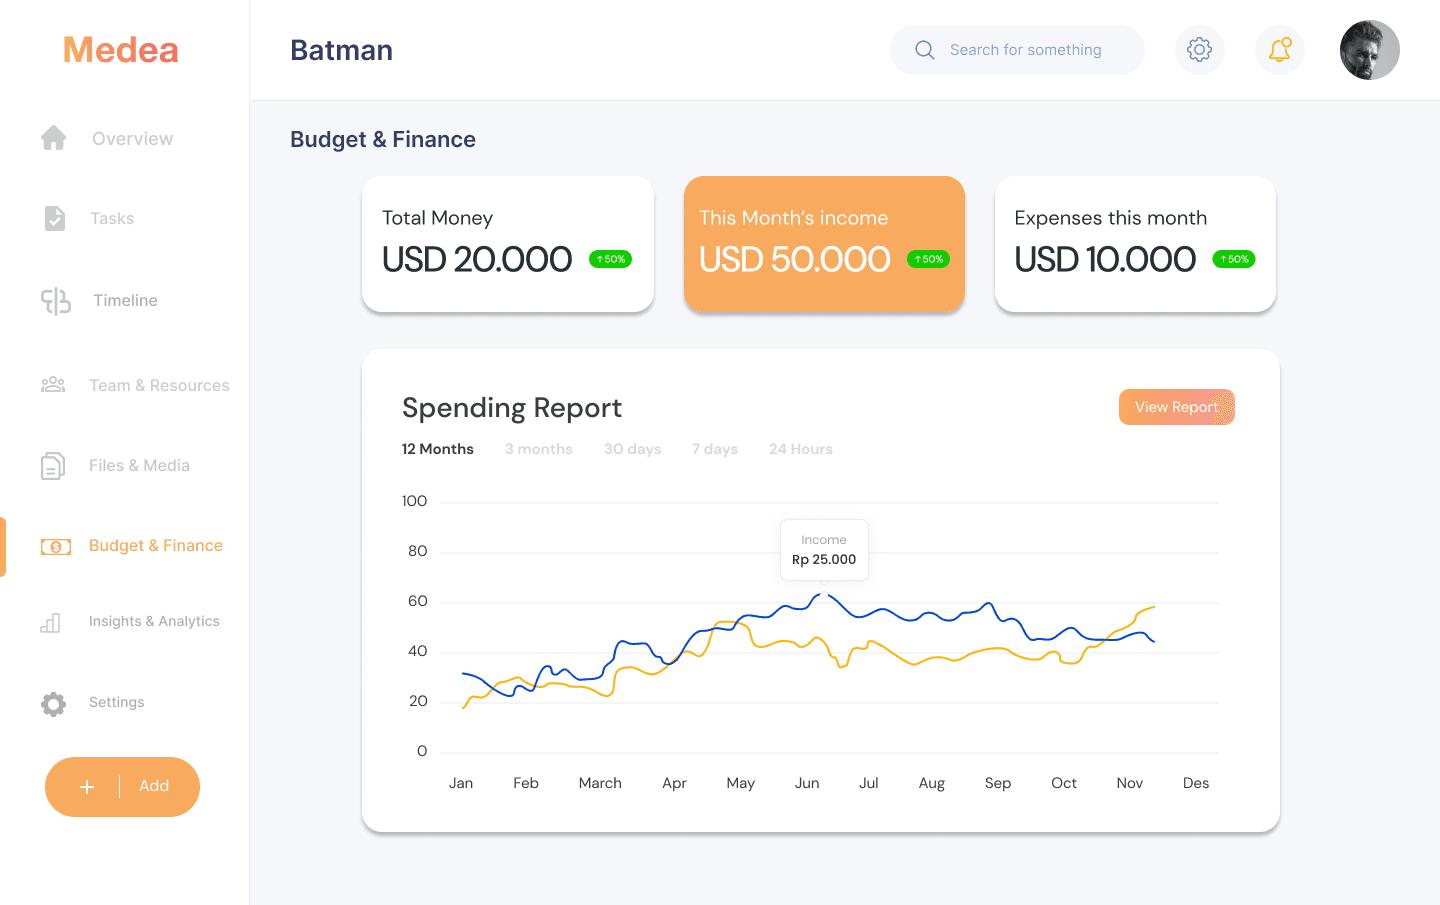Open the Files & Media documents icon

click(53, 465)
